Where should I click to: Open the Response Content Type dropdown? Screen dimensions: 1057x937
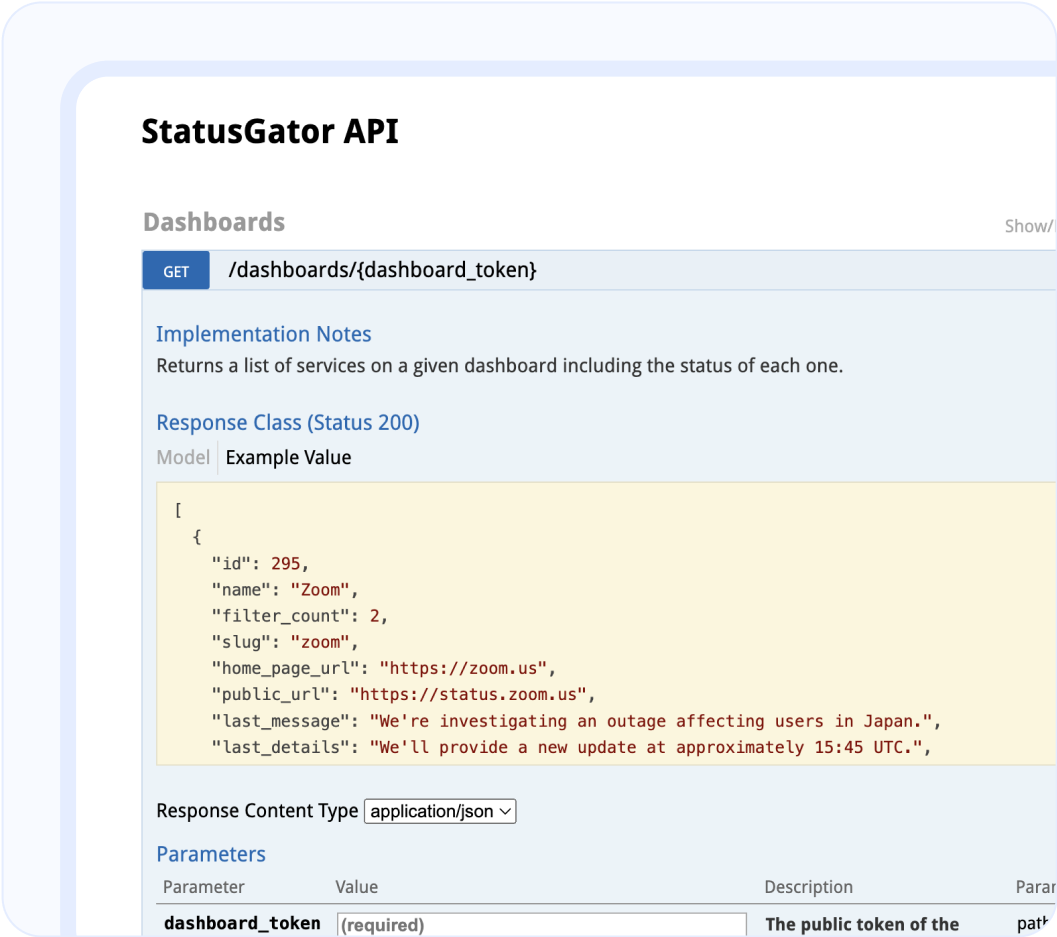click(x=439, y=811)
